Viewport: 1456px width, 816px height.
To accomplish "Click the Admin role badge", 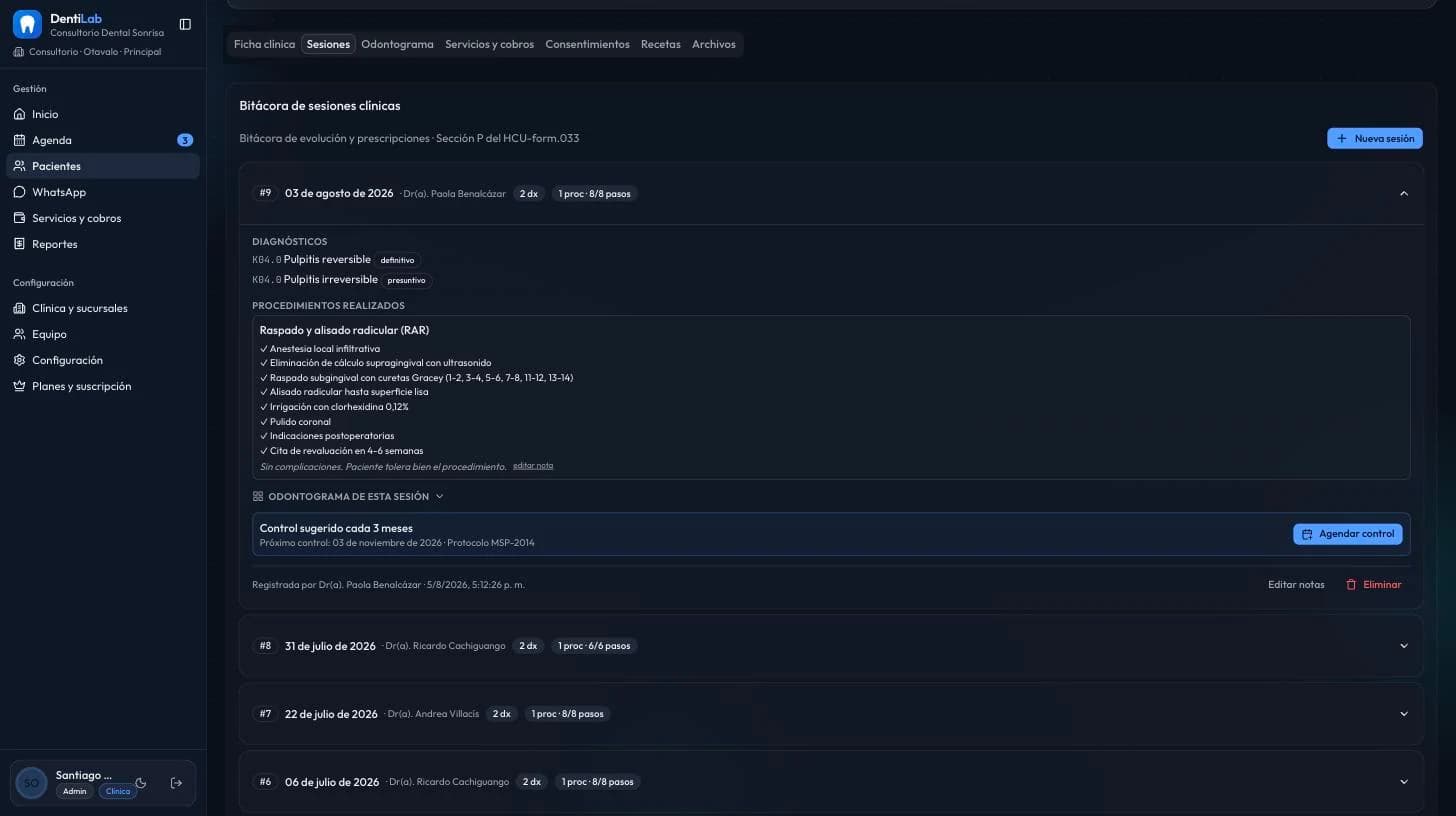I will click(74, 791).
